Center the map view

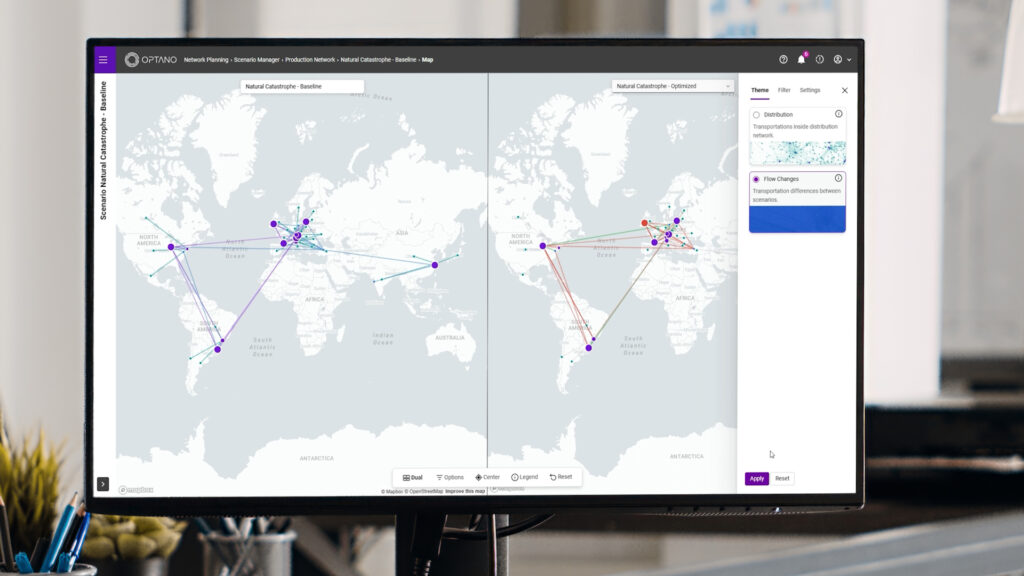(487, 477)
